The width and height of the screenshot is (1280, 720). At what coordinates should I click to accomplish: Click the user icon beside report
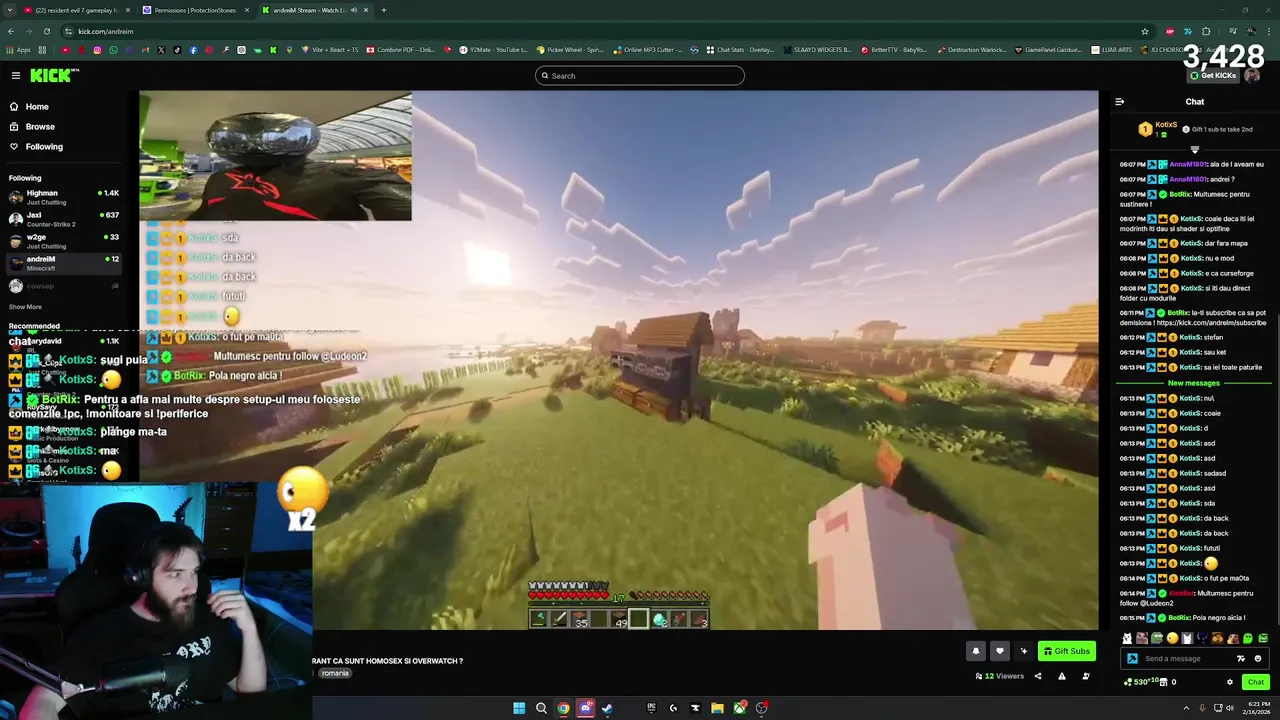pos(1086,676)
